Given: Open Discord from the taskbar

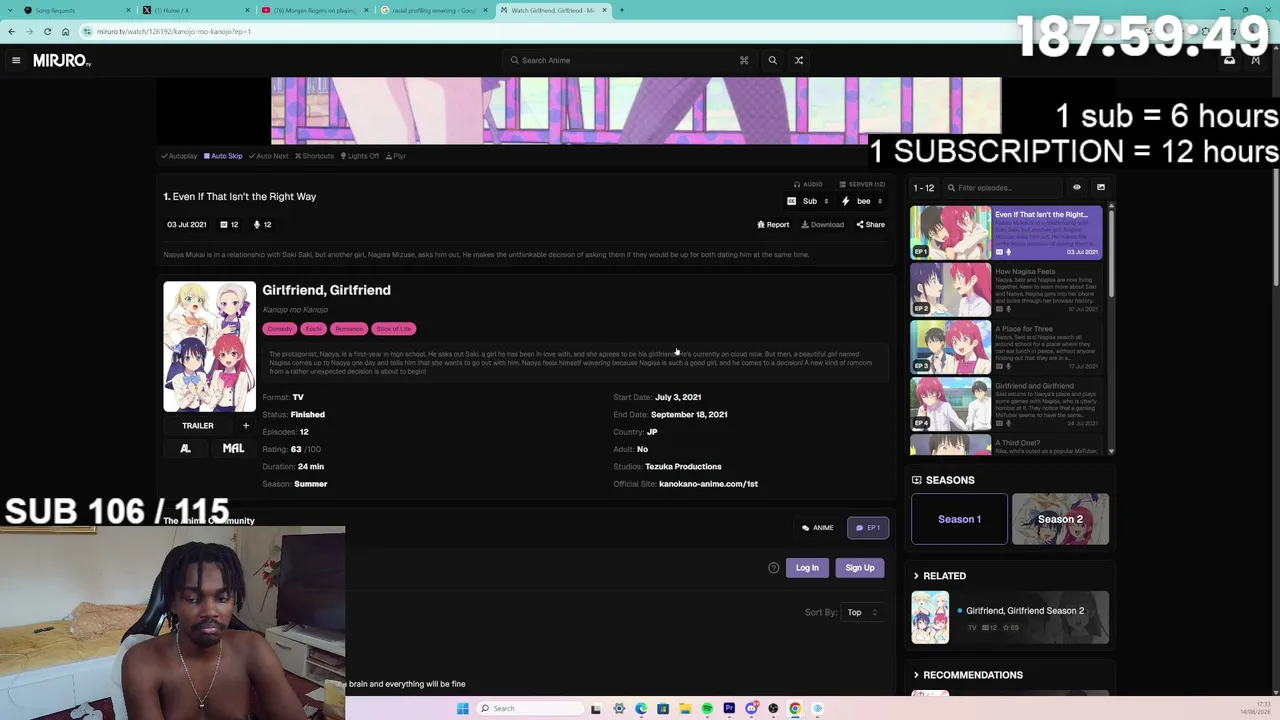Looking at the screenshot, I should 751,709.
